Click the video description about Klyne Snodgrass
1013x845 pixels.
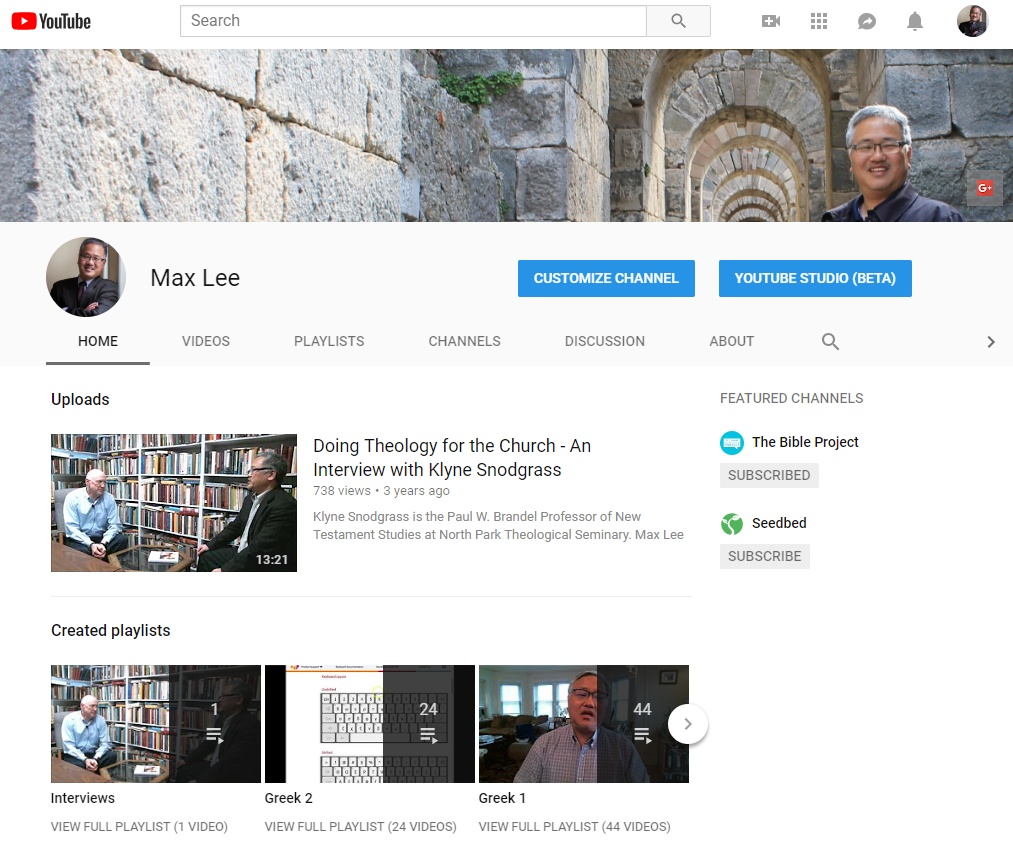point(498,525)
